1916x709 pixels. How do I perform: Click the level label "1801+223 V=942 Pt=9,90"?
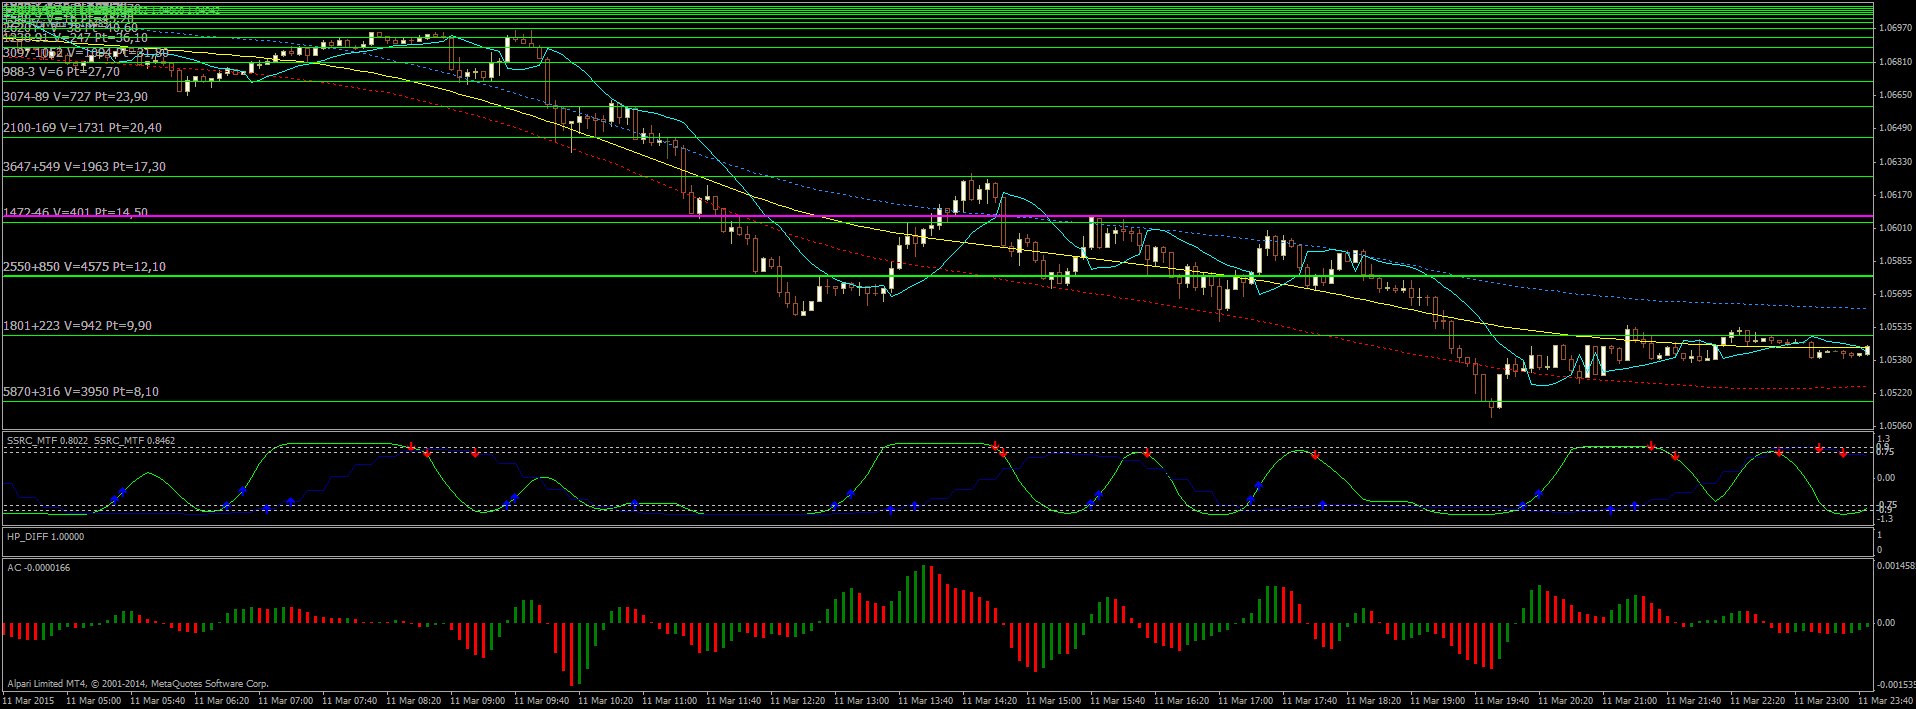click(x=78, y=326)
